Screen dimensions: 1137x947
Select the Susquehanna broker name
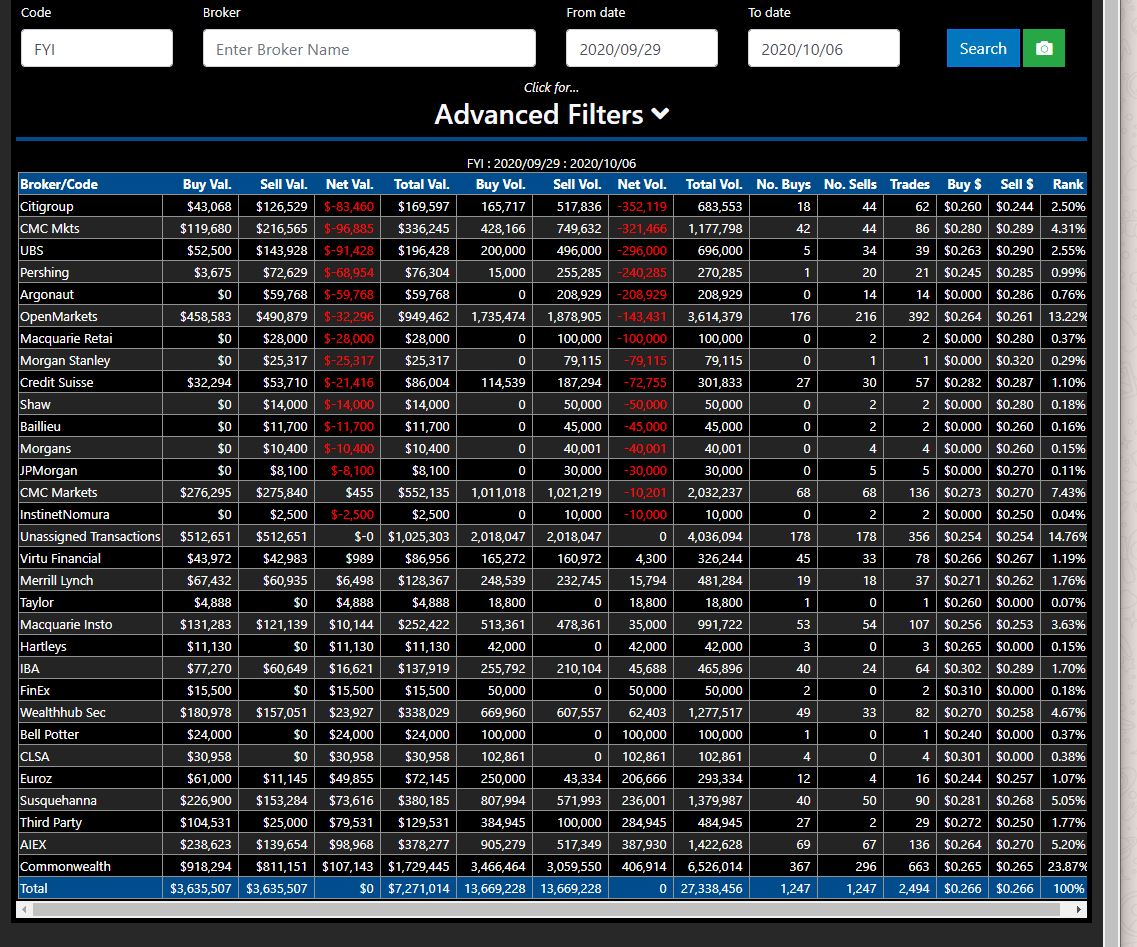coord(58,801)
